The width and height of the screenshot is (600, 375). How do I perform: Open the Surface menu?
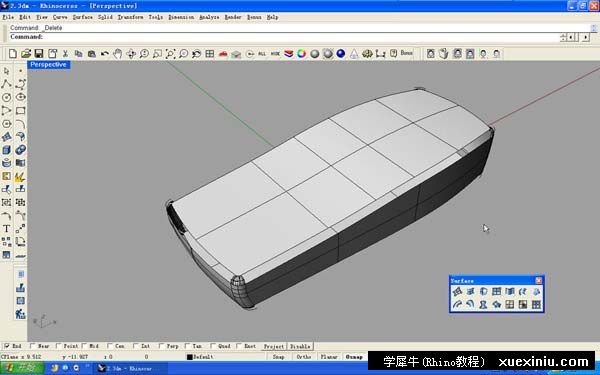[x=83, y=17]
